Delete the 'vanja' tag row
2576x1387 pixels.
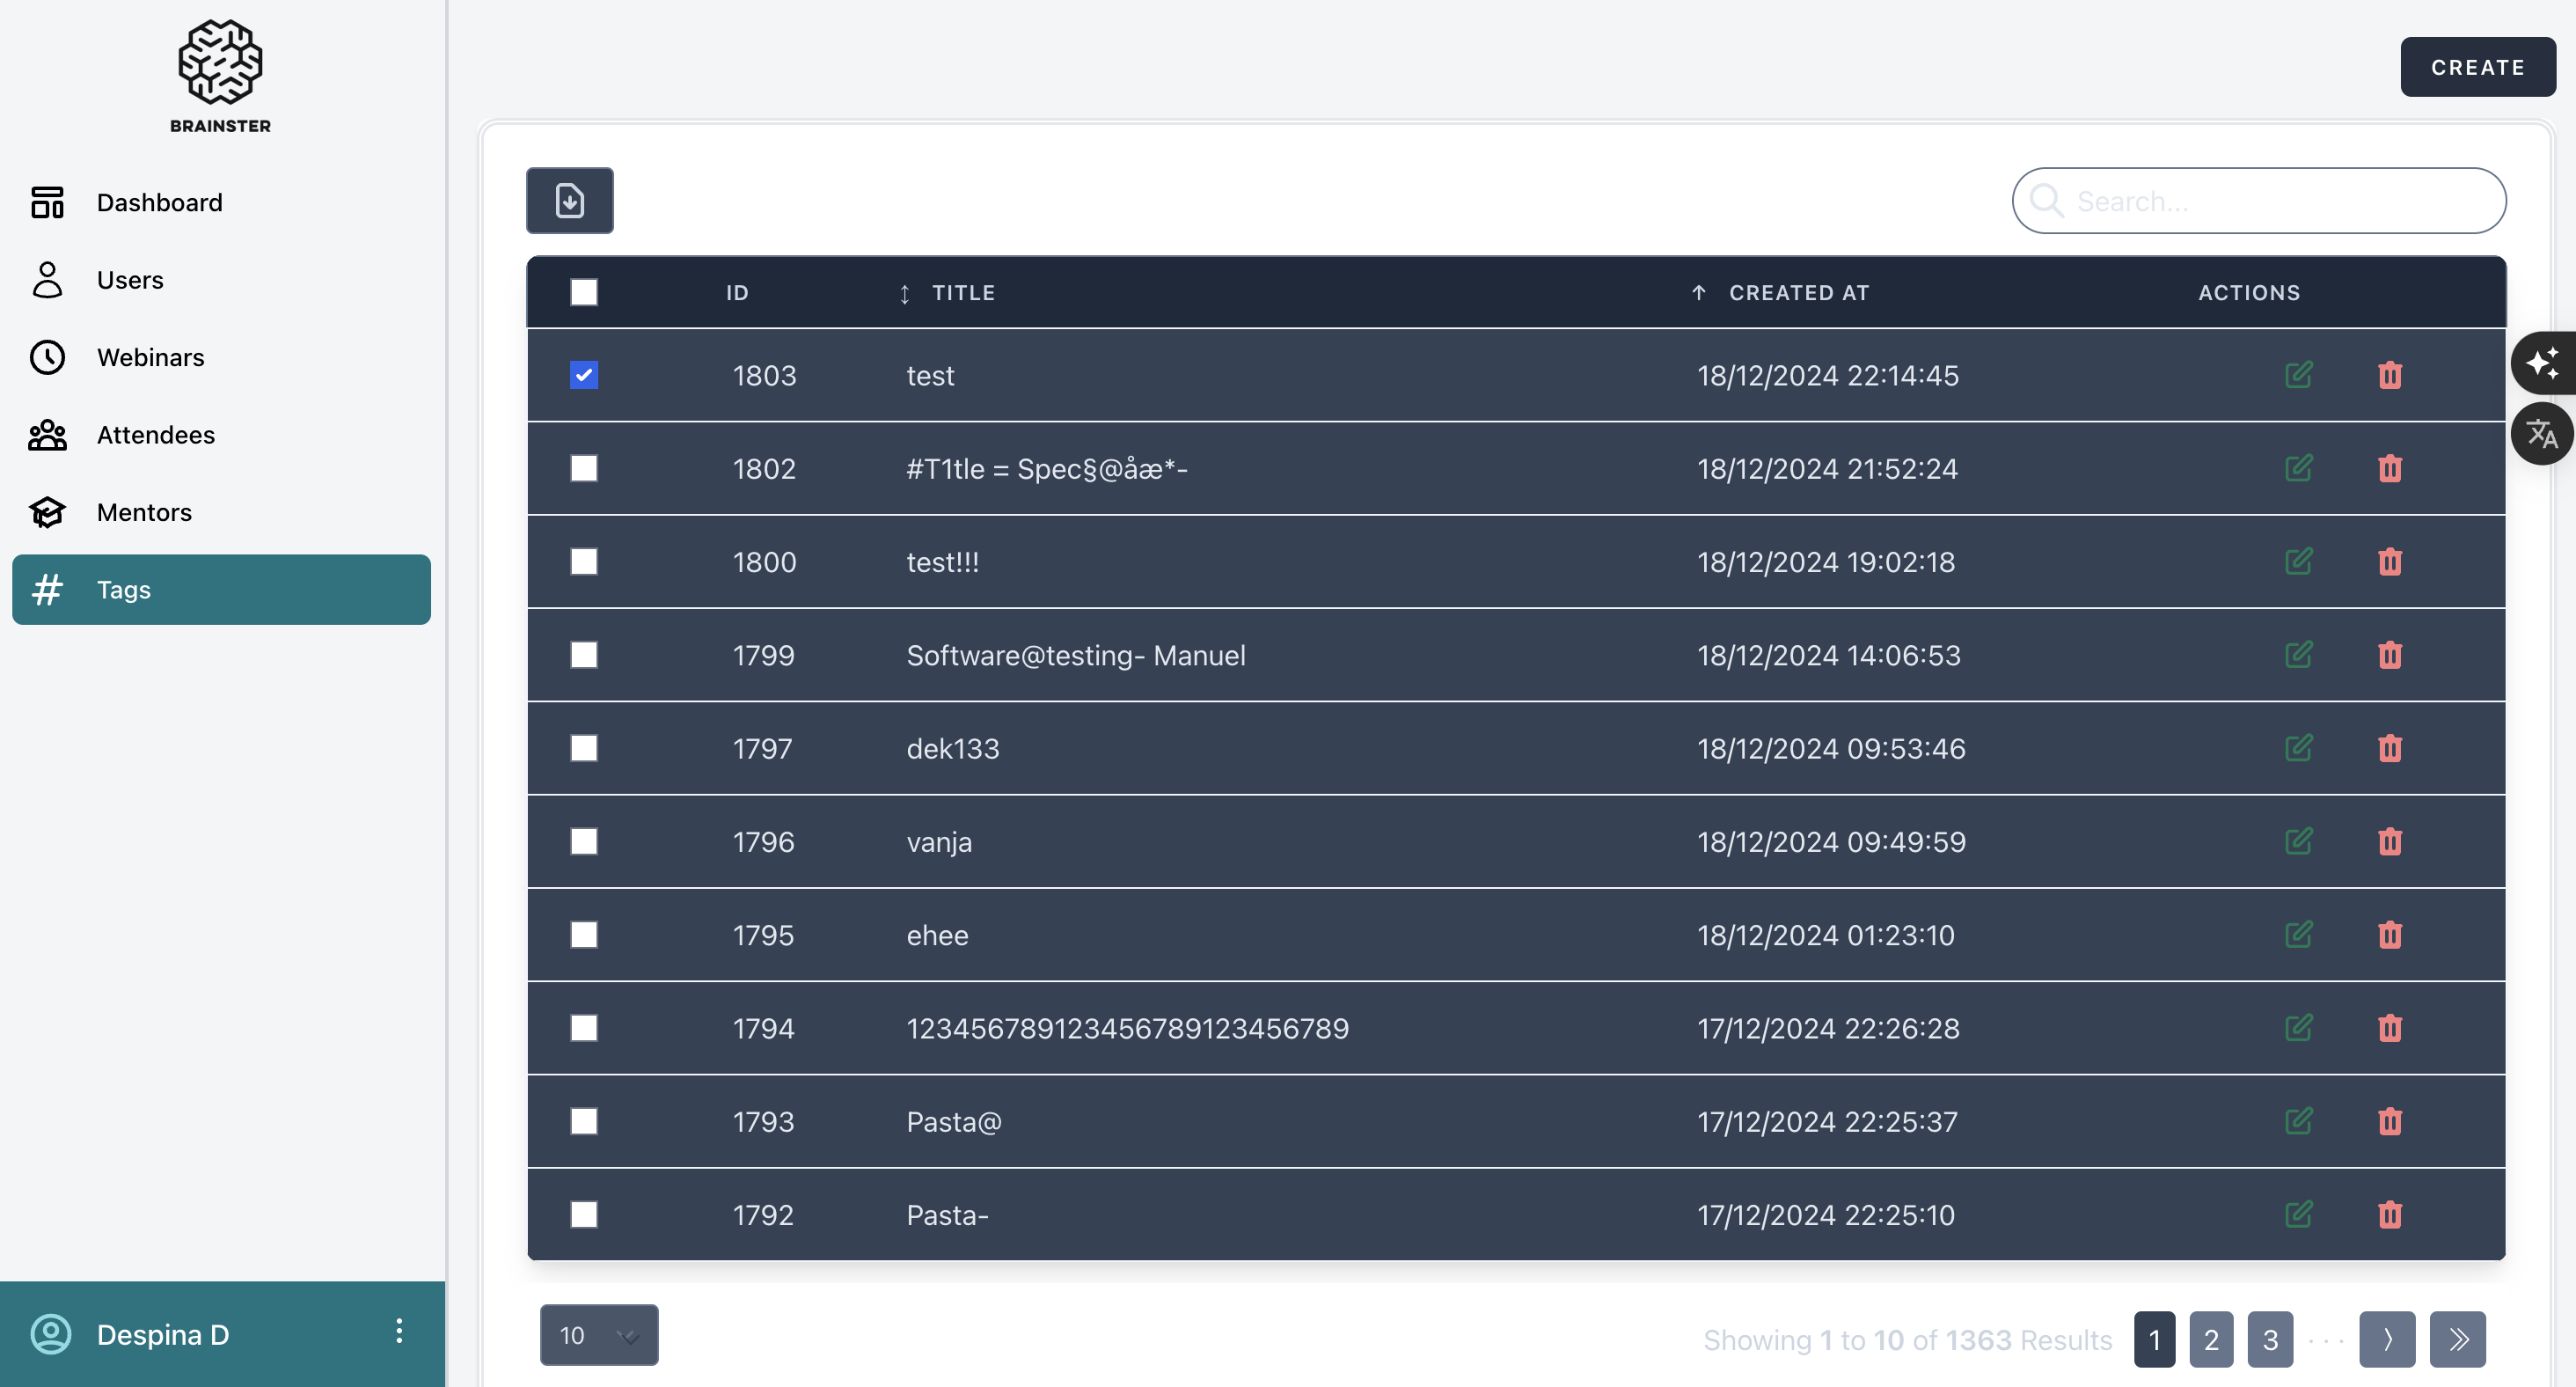coord(2389,842)
